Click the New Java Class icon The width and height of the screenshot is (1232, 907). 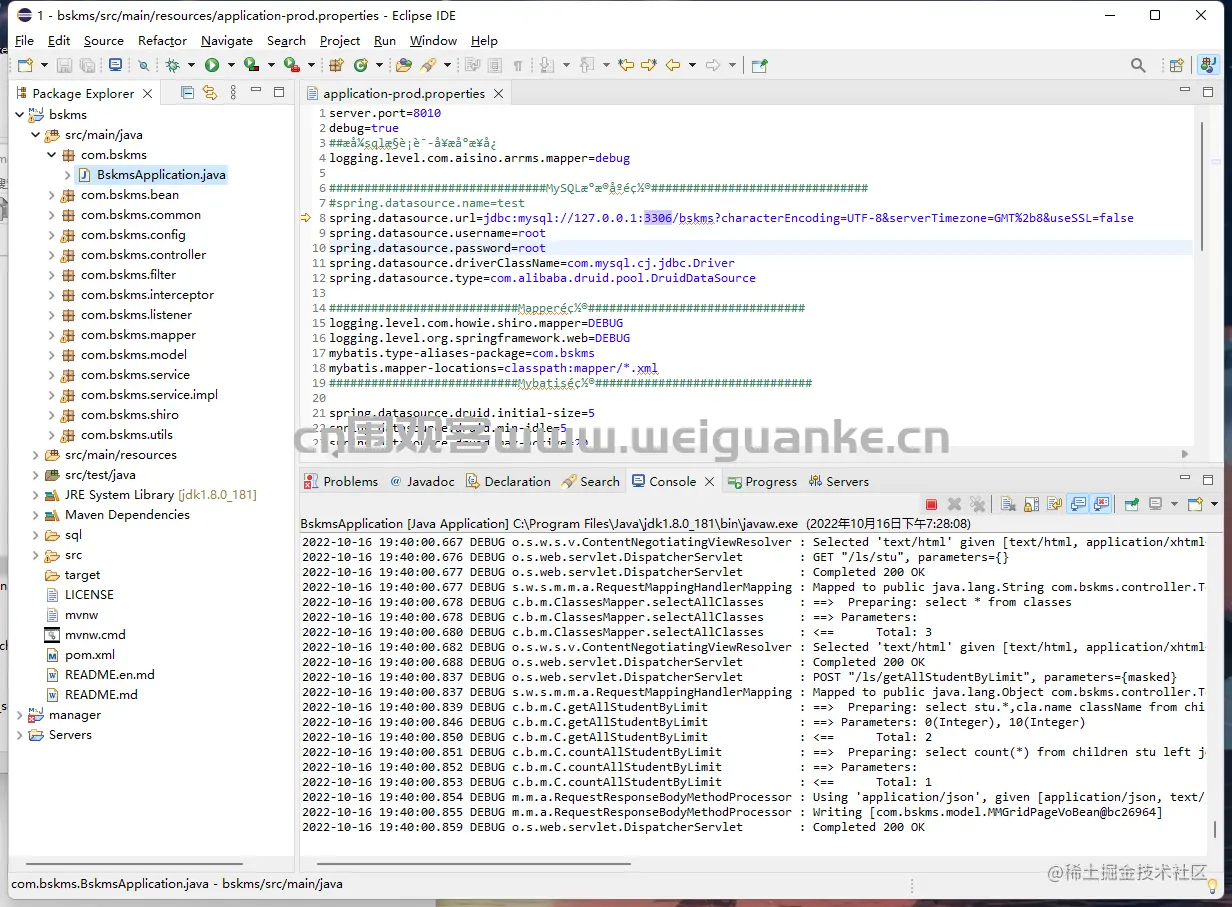pyautogui.click(x=359, y=65)
